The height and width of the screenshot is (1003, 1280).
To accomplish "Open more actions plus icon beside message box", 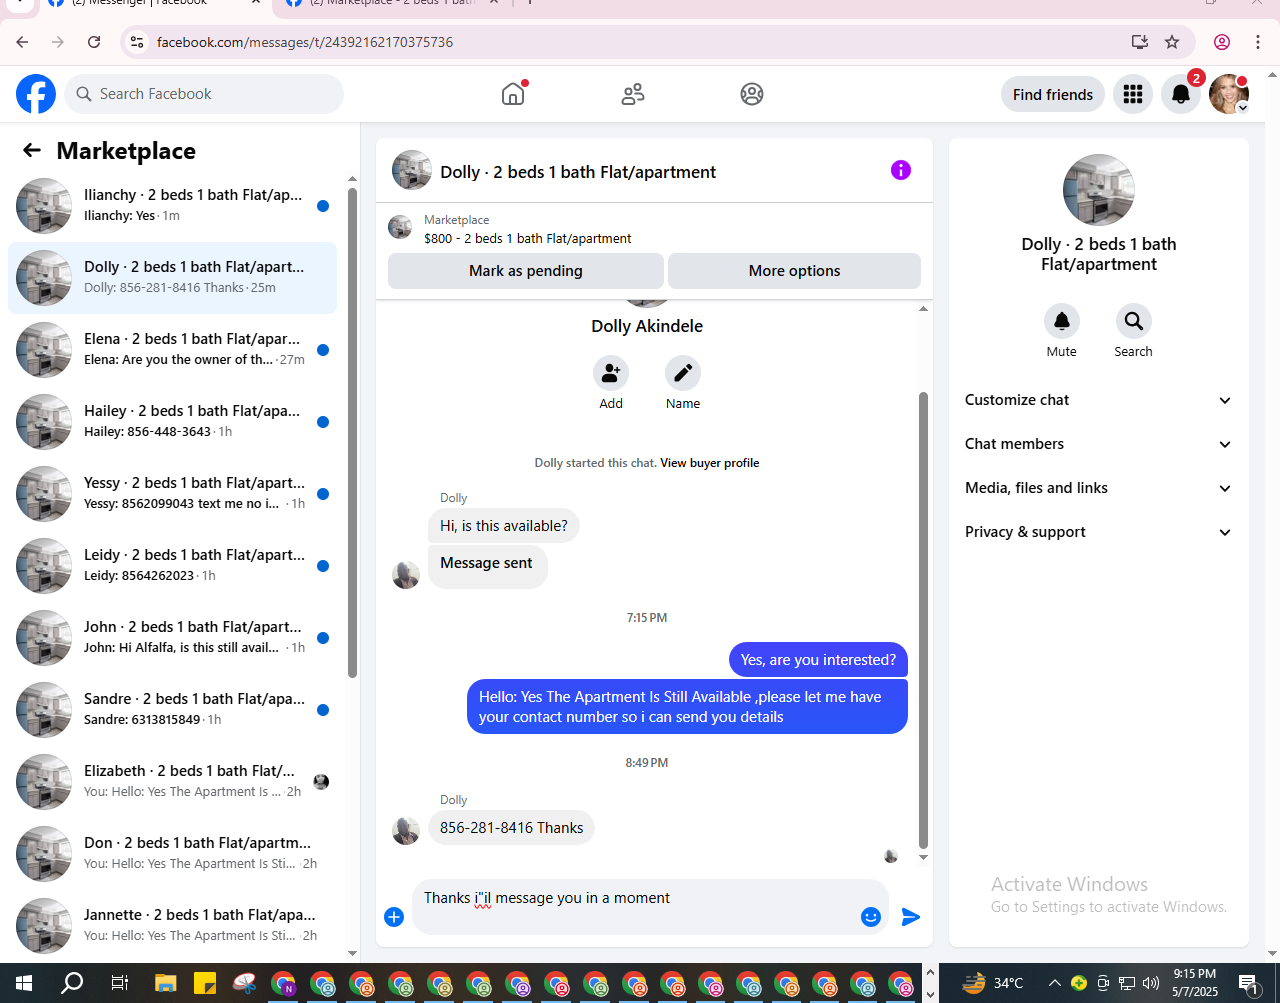I will click(394, 917).
